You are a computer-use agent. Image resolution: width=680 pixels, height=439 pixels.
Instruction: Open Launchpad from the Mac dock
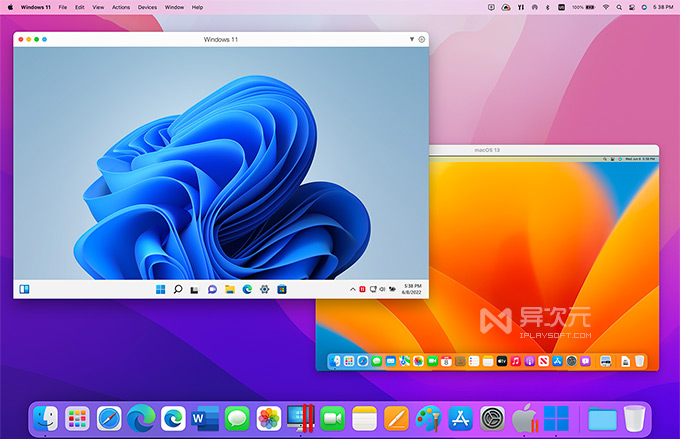[x=77, y=419]
